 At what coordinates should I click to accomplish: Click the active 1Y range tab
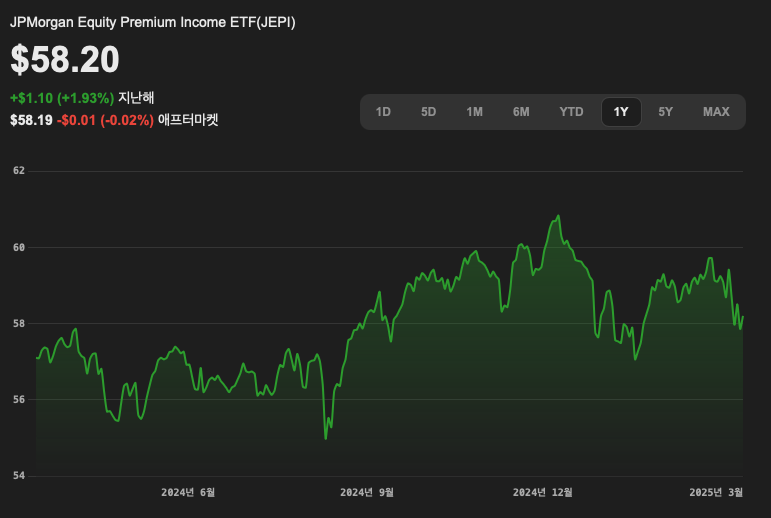(x=621, y=112)
